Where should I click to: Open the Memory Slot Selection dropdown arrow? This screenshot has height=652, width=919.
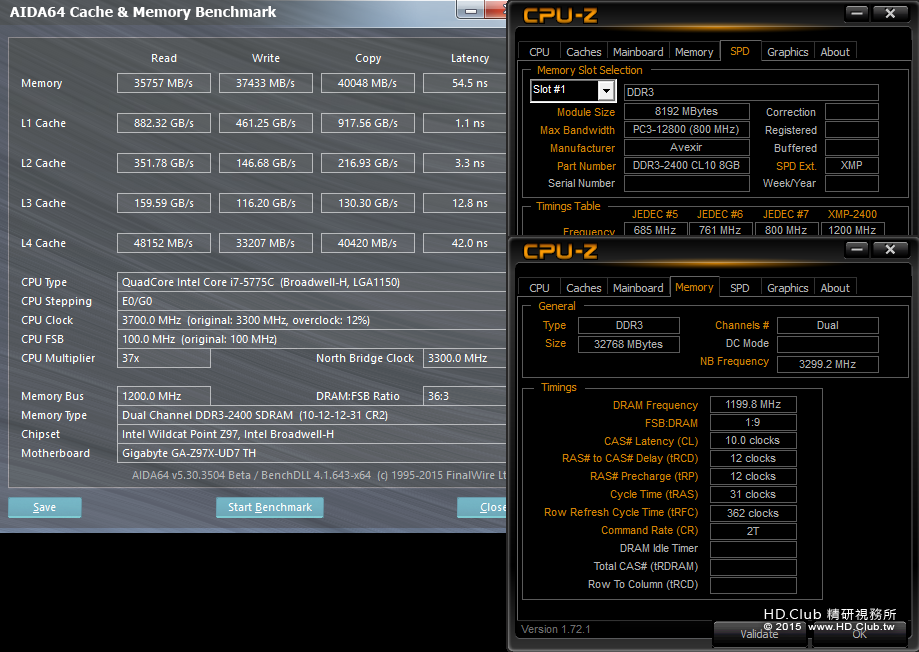pyautogui.click(x=606, y=90)
